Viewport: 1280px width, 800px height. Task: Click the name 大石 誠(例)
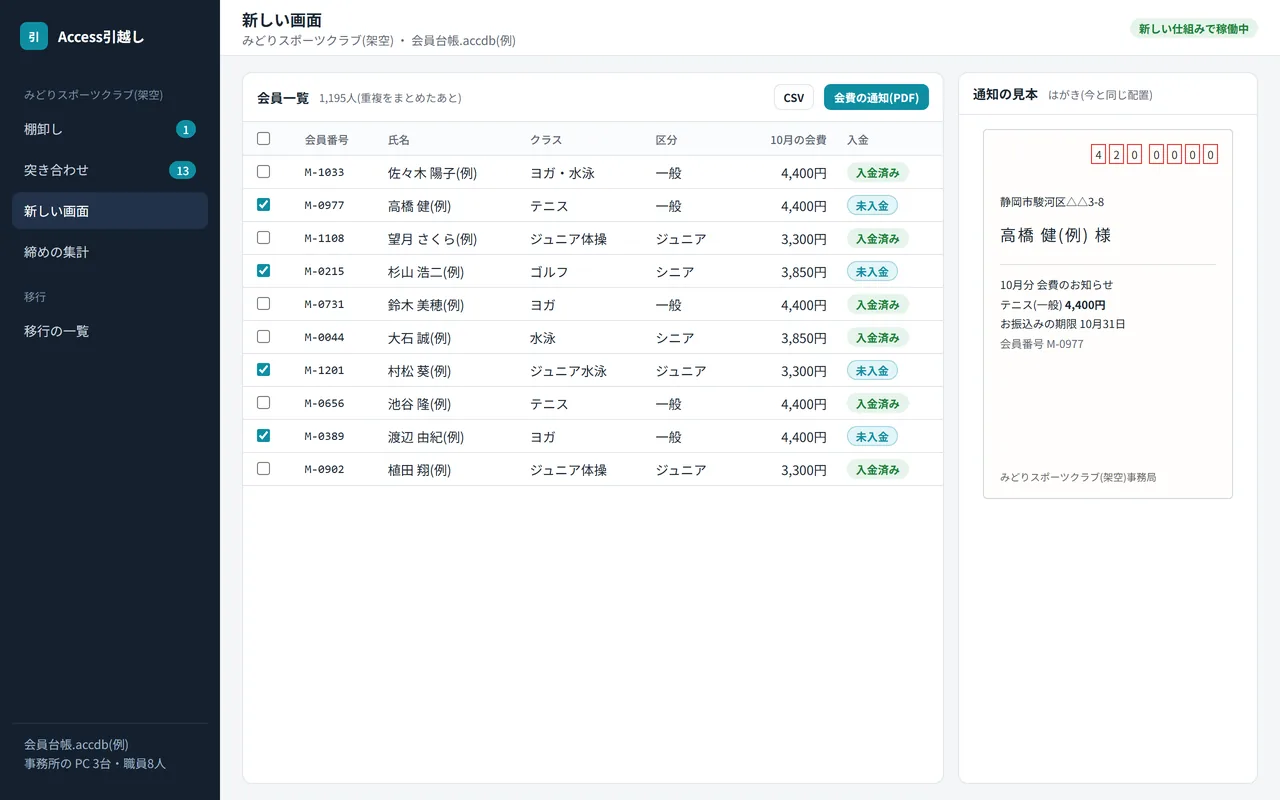click(x=419, y=338)
